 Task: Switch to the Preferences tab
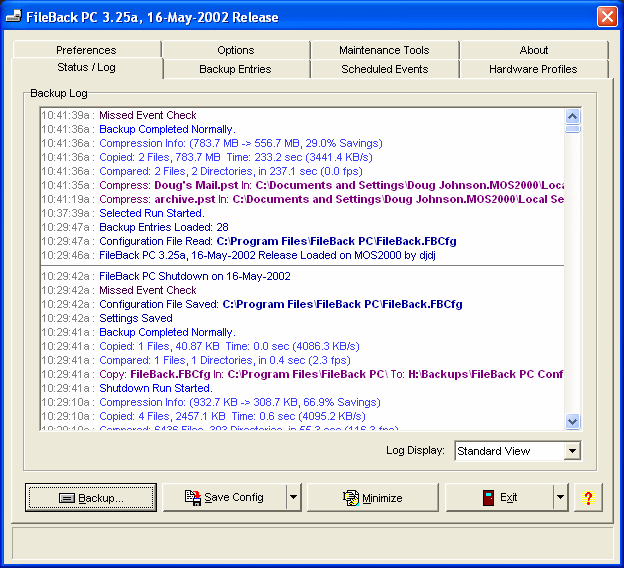point(86,50)
